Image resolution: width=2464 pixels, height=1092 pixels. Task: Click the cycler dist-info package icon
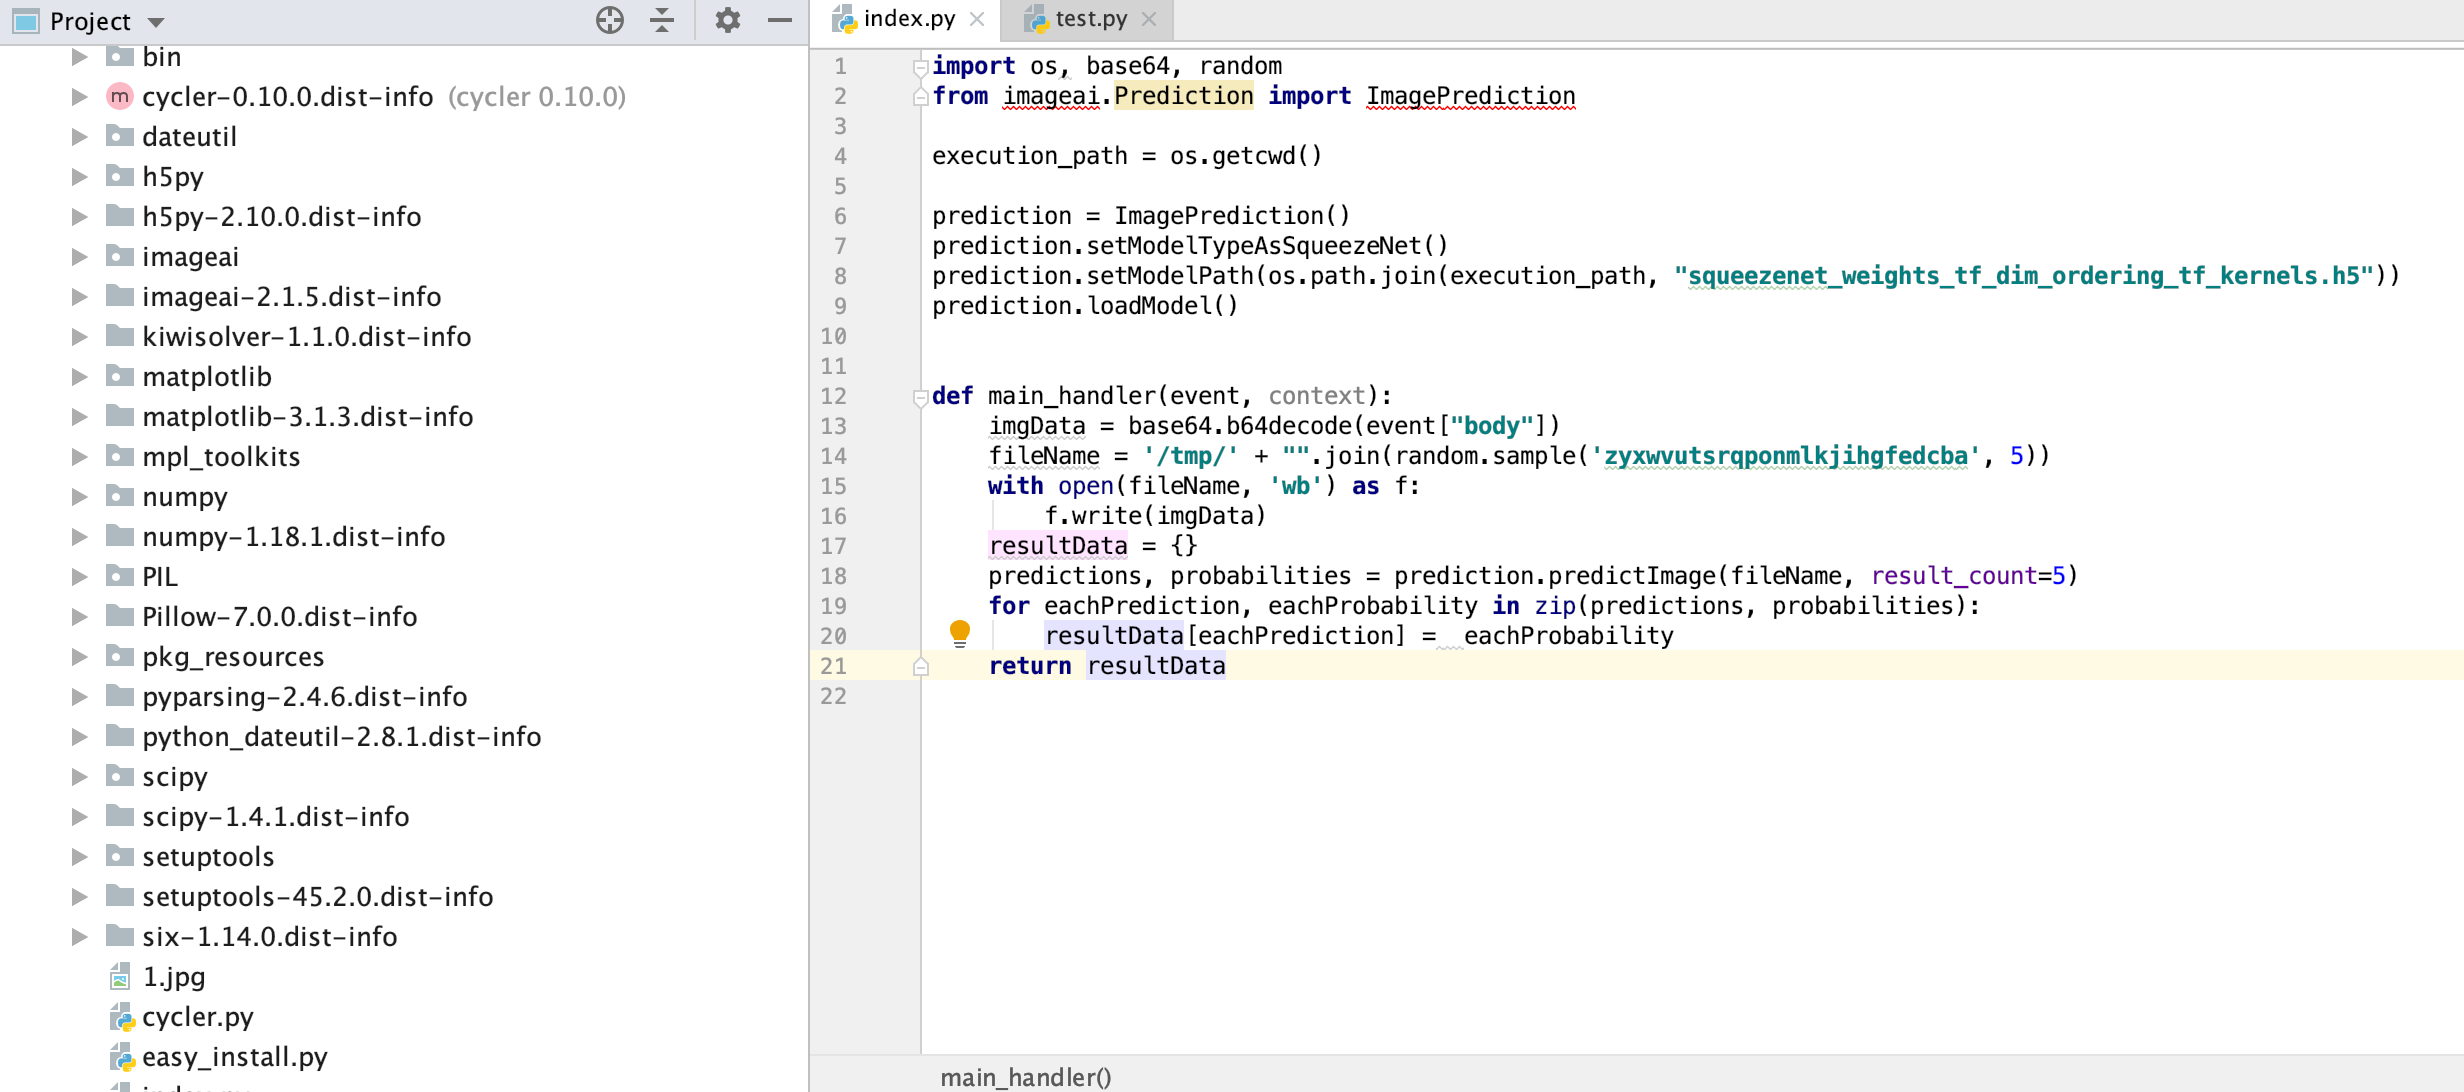point(119,97)
